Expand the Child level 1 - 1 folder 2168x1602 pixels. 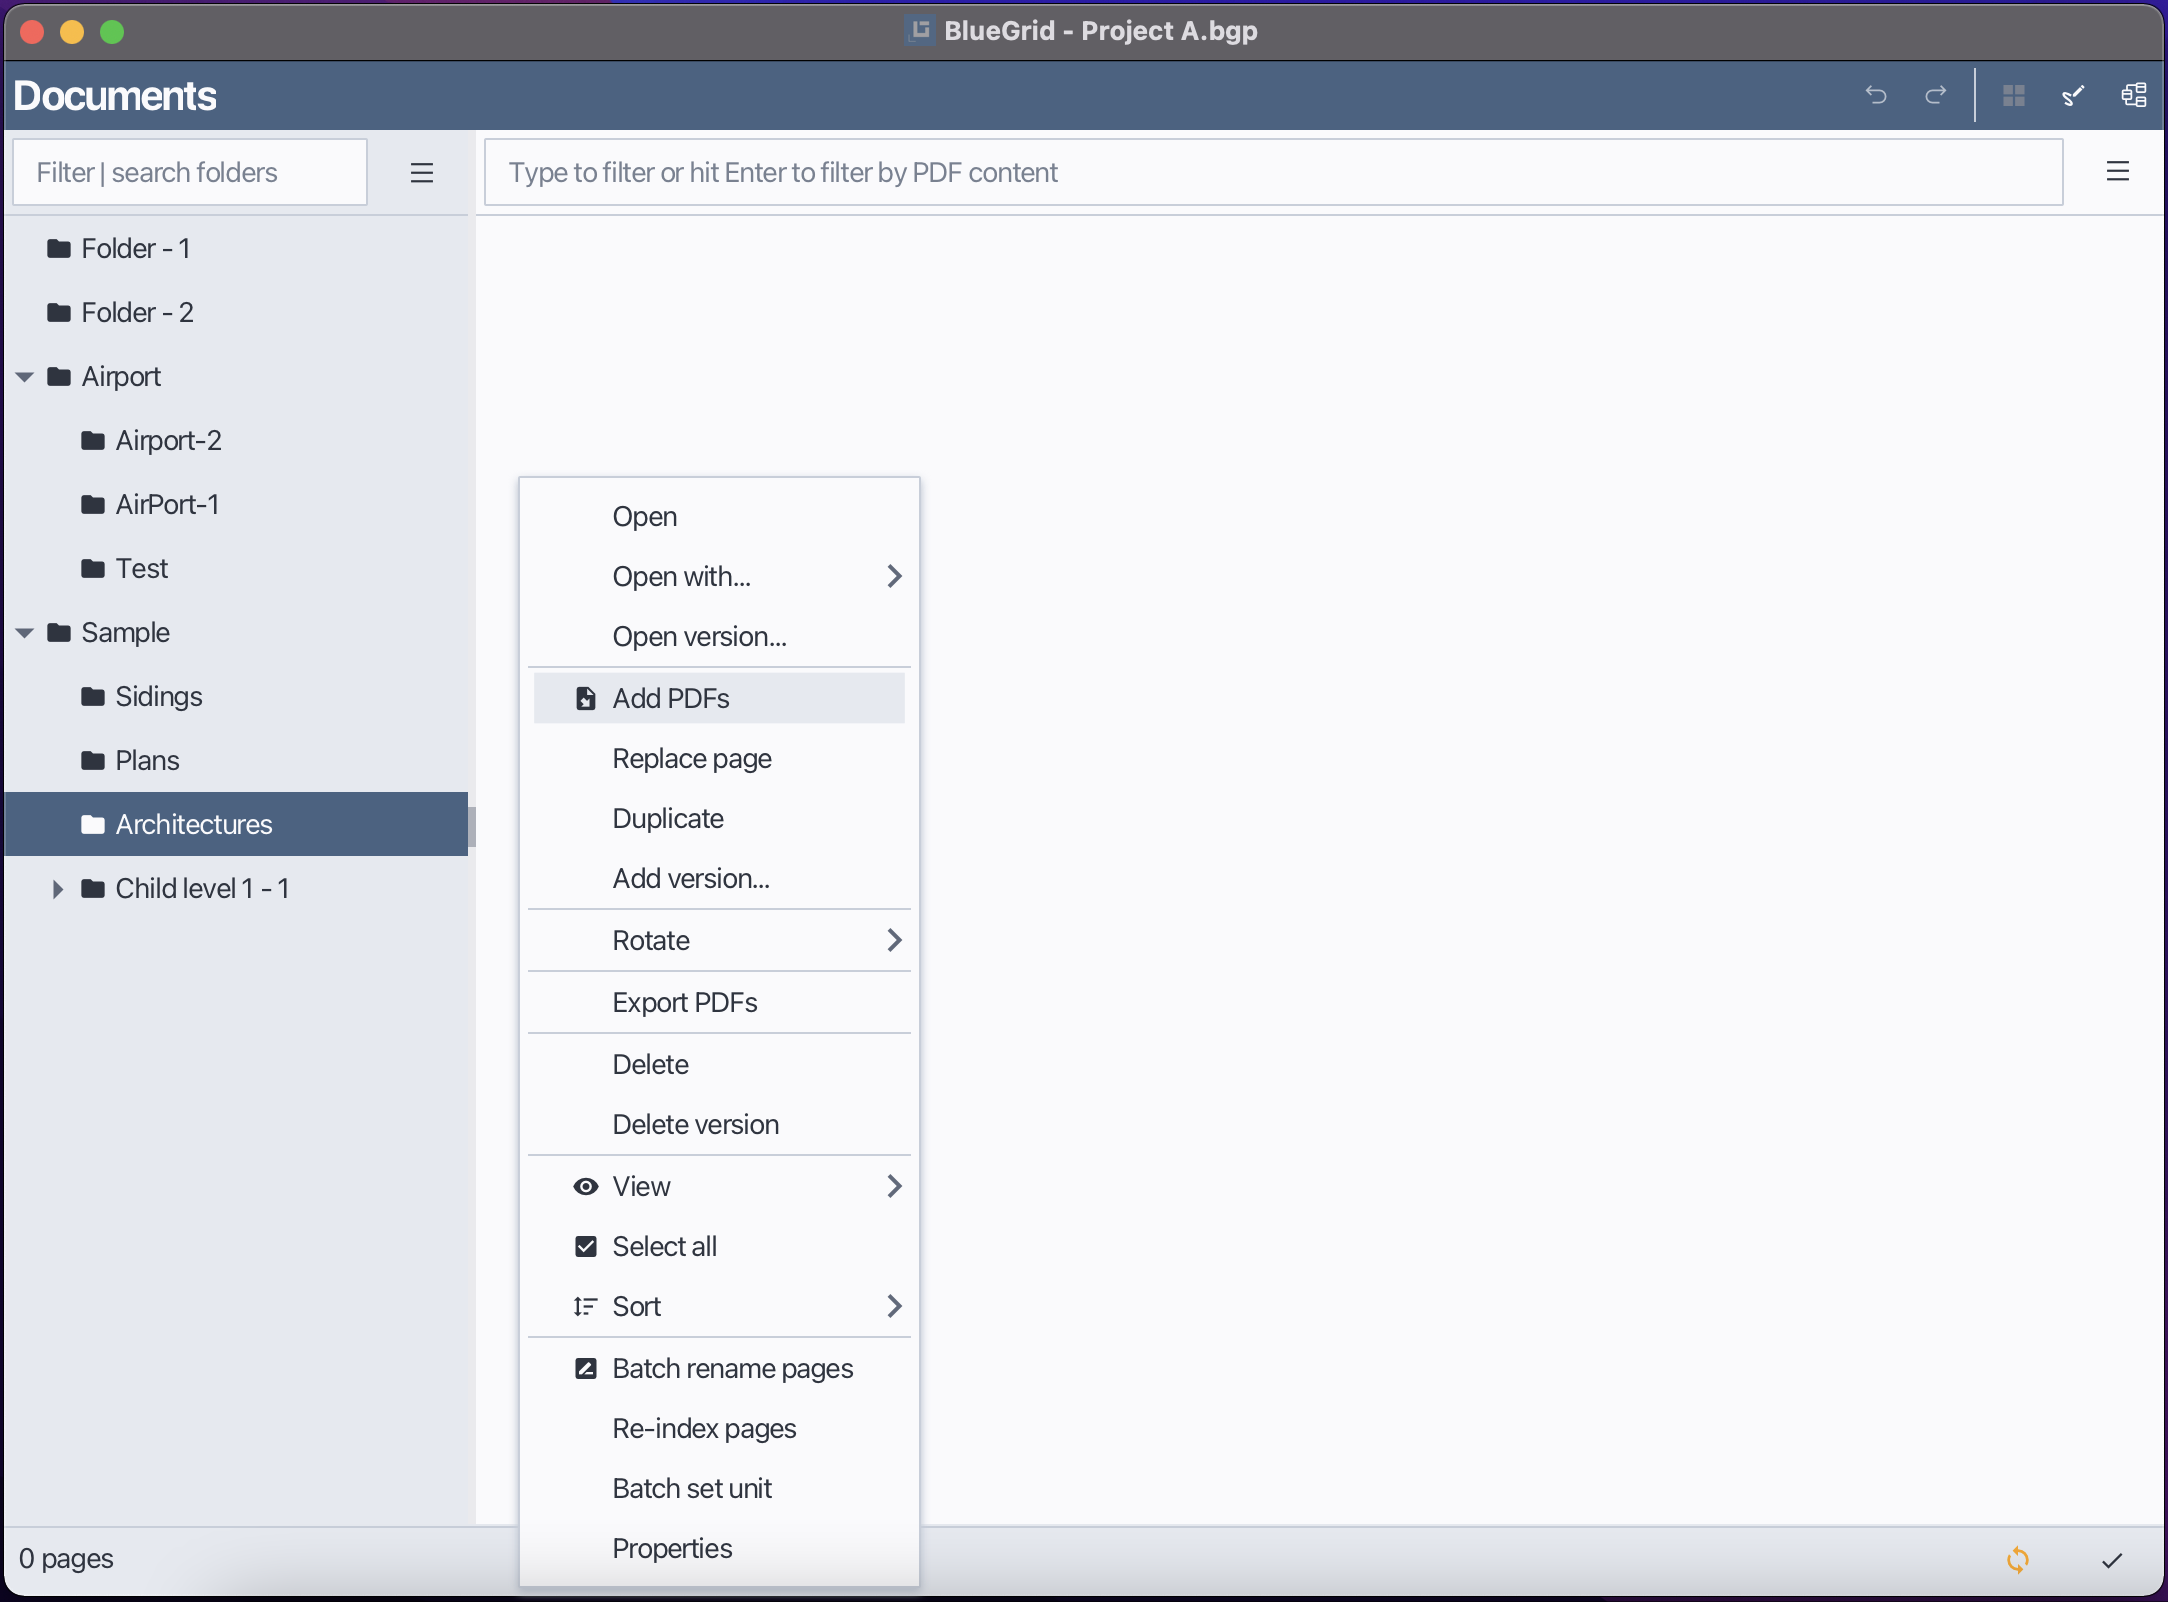[57, 888]
